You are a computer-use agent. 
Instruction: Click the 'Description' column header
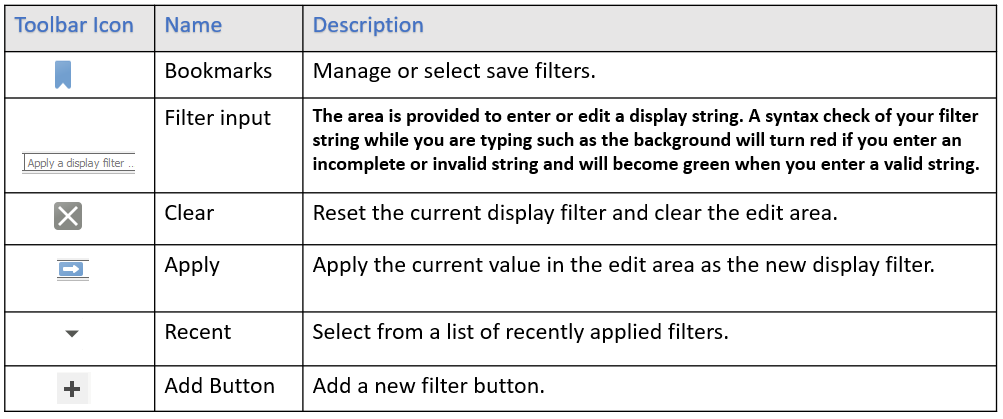pyautogui.click(x=368, y=26)
